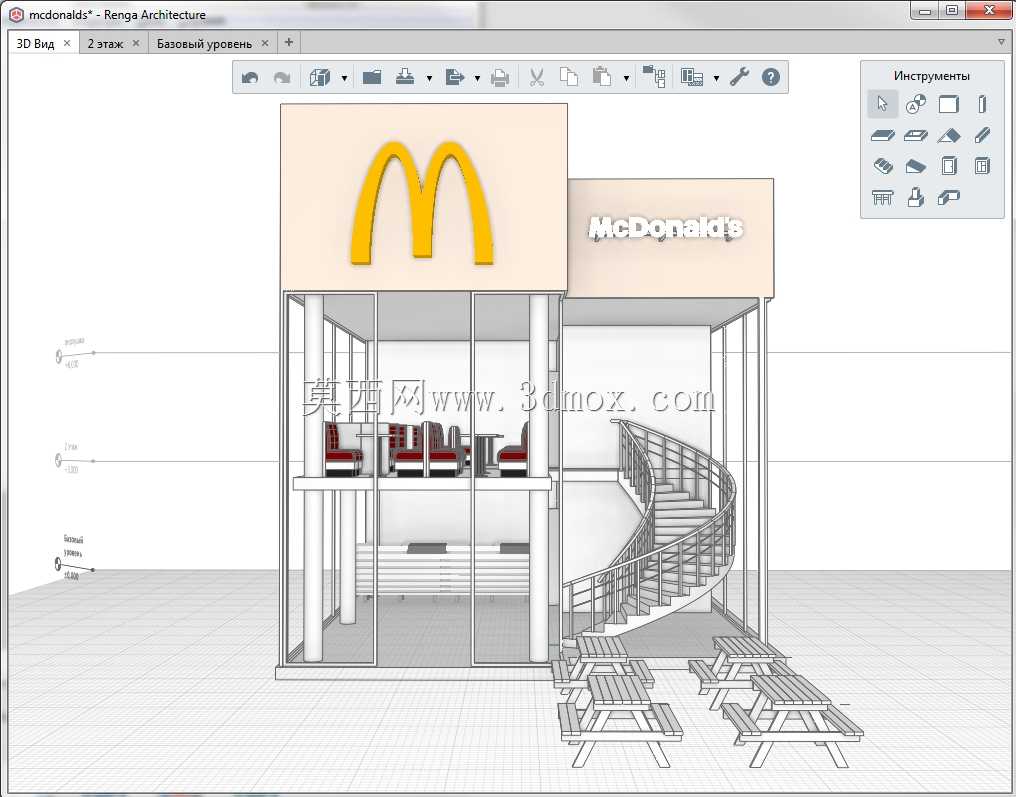Select the Beam tool
Screen dimensions: 1016x797
click(x=982, y=135)
